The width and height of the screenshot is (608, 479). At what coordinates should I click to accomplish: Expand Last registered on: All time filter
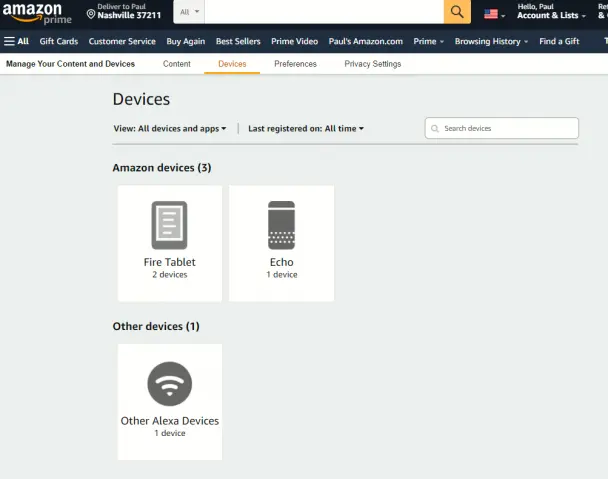click(306, 128)
